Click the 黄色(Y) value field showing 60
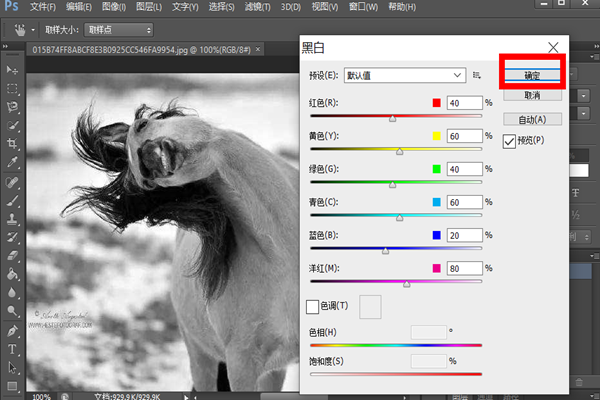600x400 pixels. [465, 136]
